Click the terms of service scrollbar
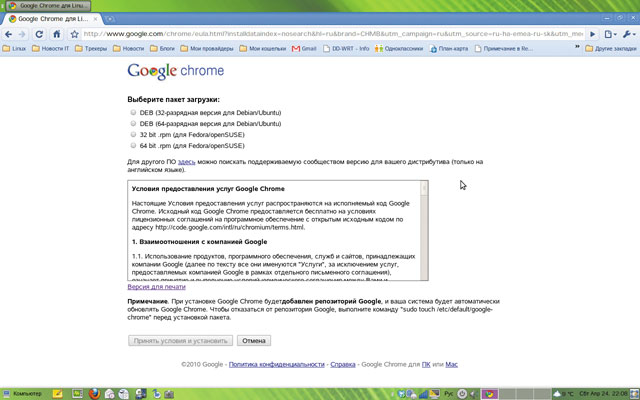The height and width of the screenshot is (400, 640). [x=424, y=230]
